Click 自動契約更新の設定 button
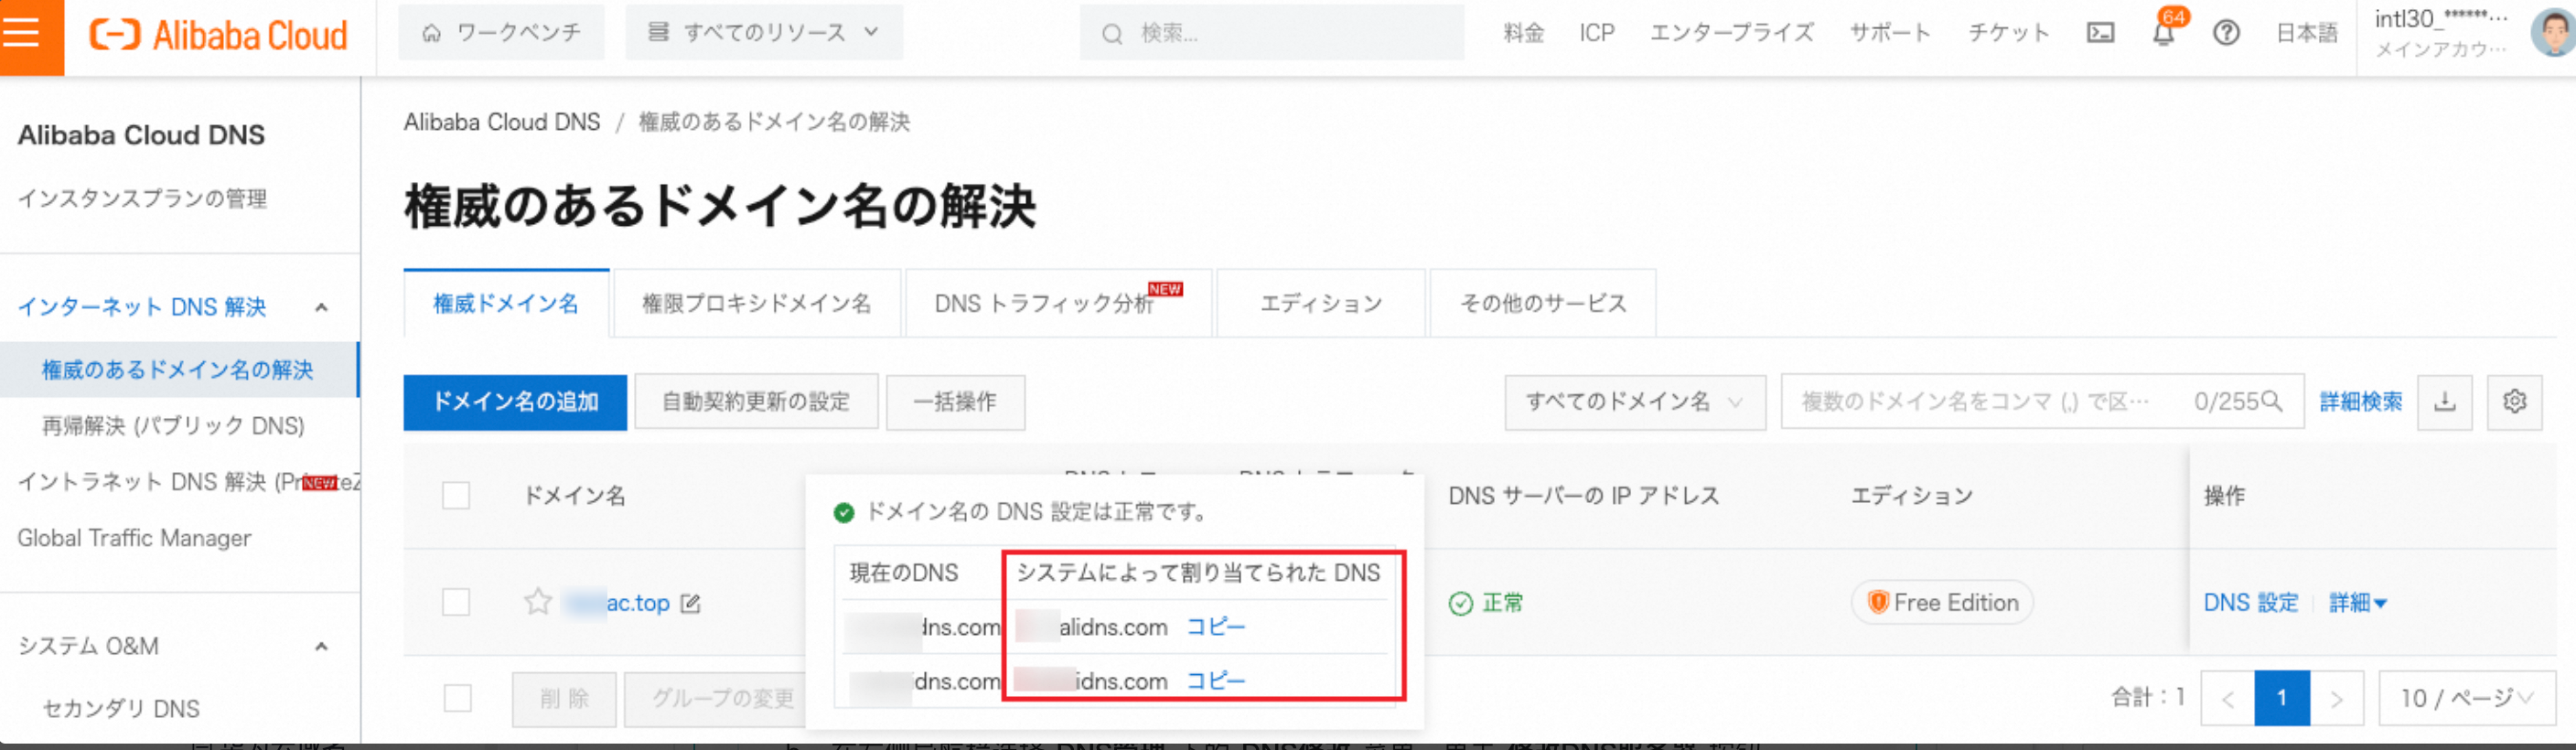 coord(756,402)
